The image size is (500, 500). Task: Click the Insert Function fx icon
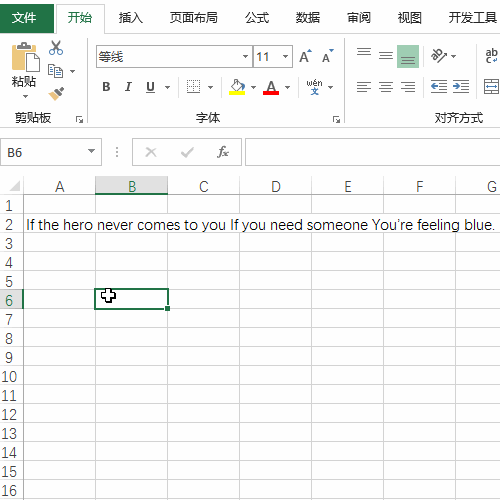tap(223, 152)
